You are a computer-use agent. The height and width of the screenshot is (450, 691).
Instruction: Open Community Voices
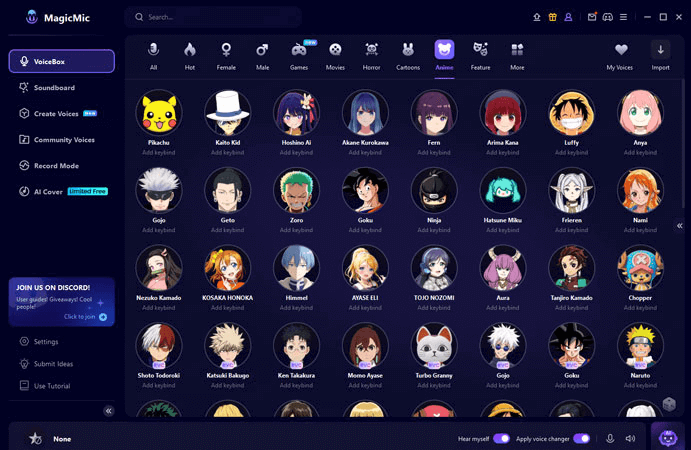click(56, 139)
